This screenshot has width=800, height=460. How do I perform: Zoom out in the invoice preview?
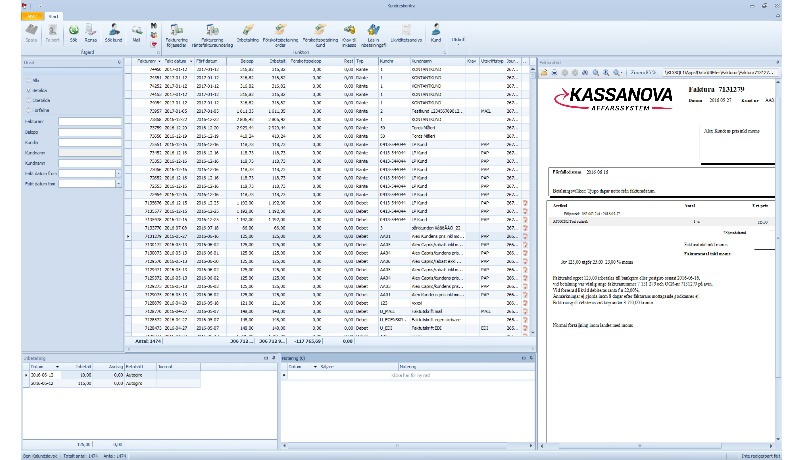click(x=596, y=73)
